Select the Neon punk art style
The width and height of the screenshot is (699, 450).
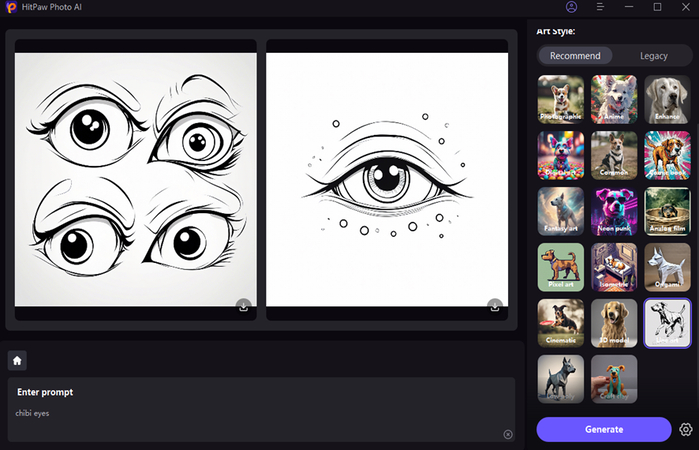tap(614, 211)
